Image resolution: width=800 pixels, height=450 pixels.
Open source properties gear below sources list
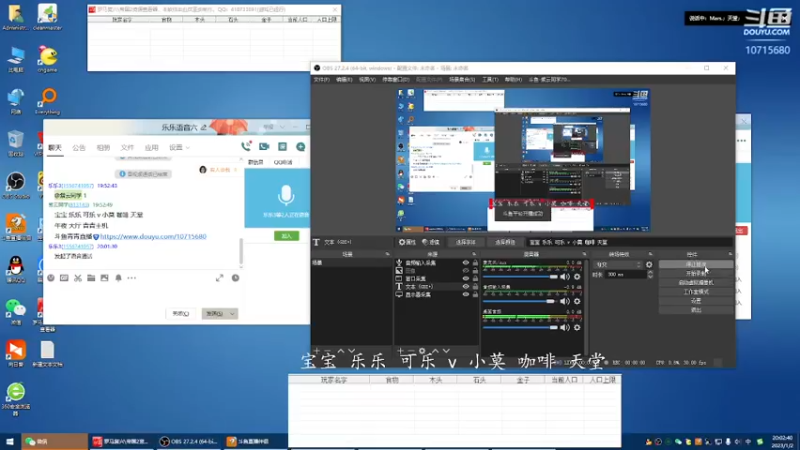[x=422, y=351]
